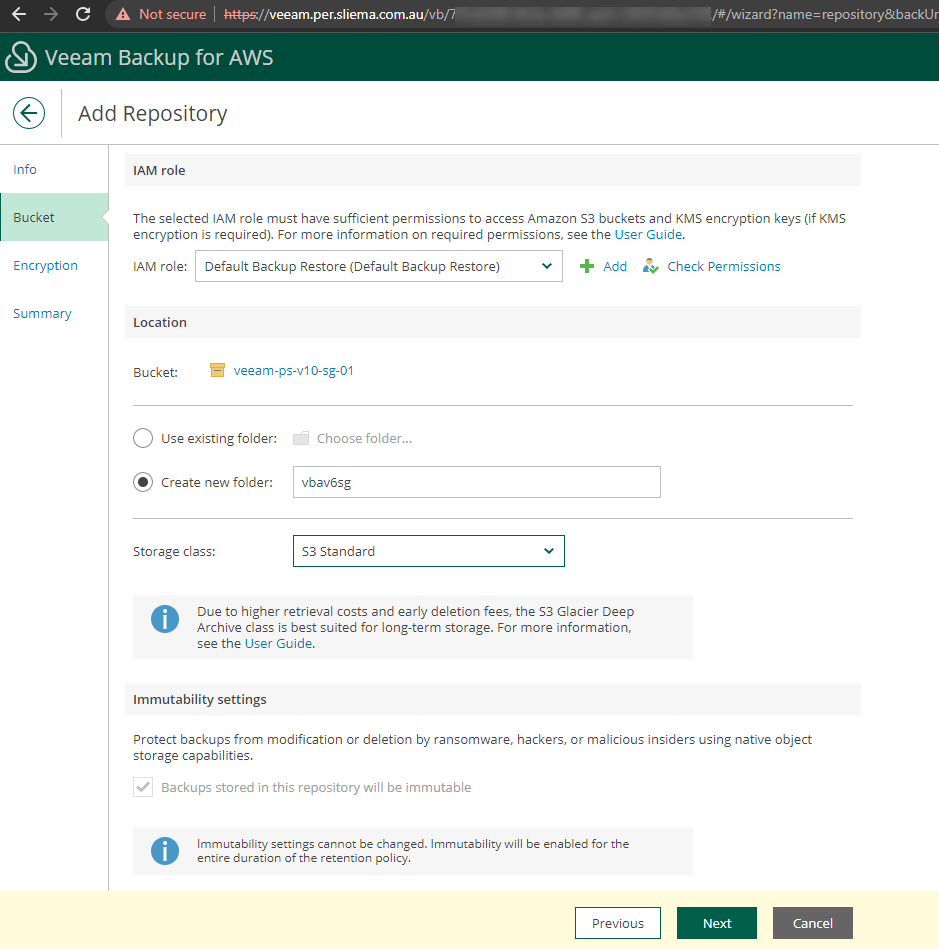Click the Backups stored in this repository label

[316, 787]
